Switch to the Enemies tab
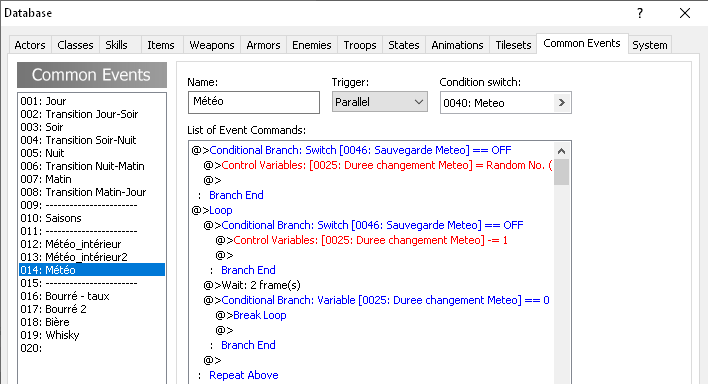708x384 pixels. [312, 45]
